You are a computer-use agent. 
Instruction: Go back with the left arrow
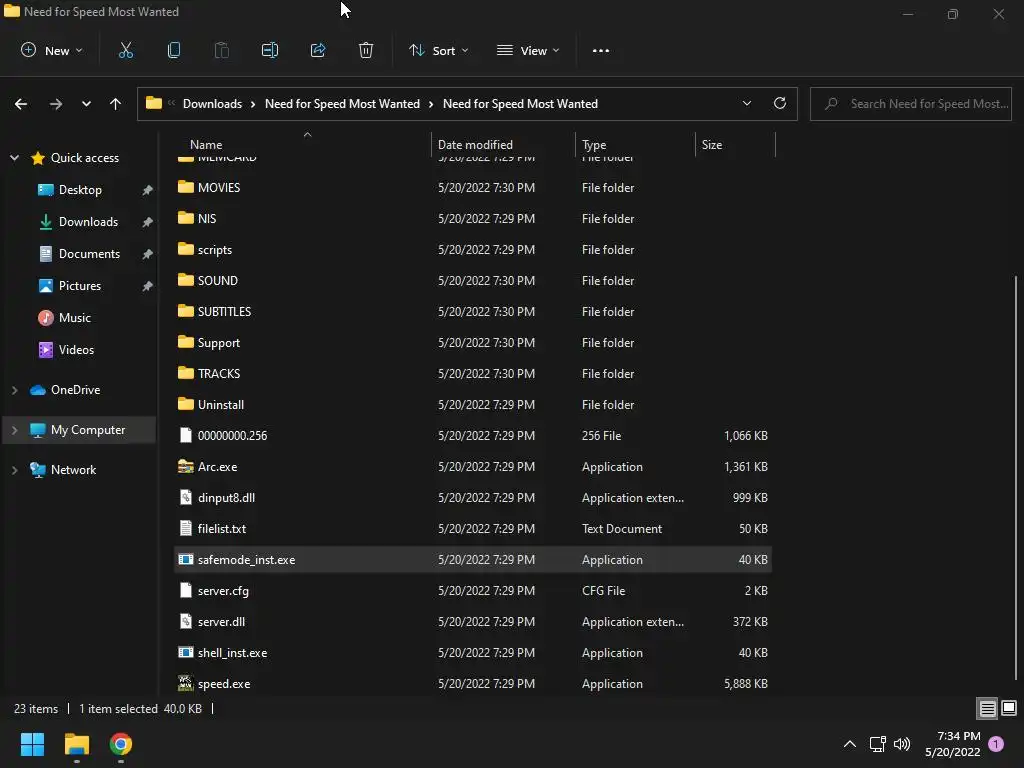click(x=21, y=104)
